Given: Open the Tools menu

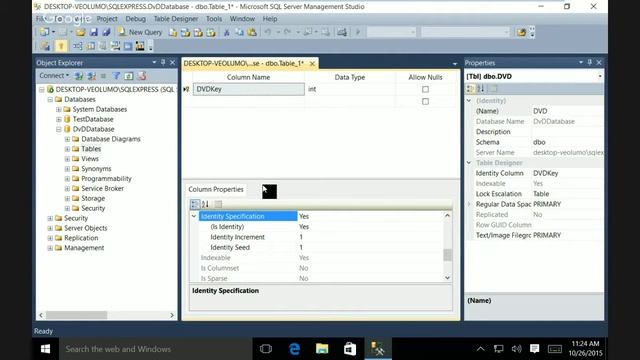Looking at the screenshot, I should [214, 19].
